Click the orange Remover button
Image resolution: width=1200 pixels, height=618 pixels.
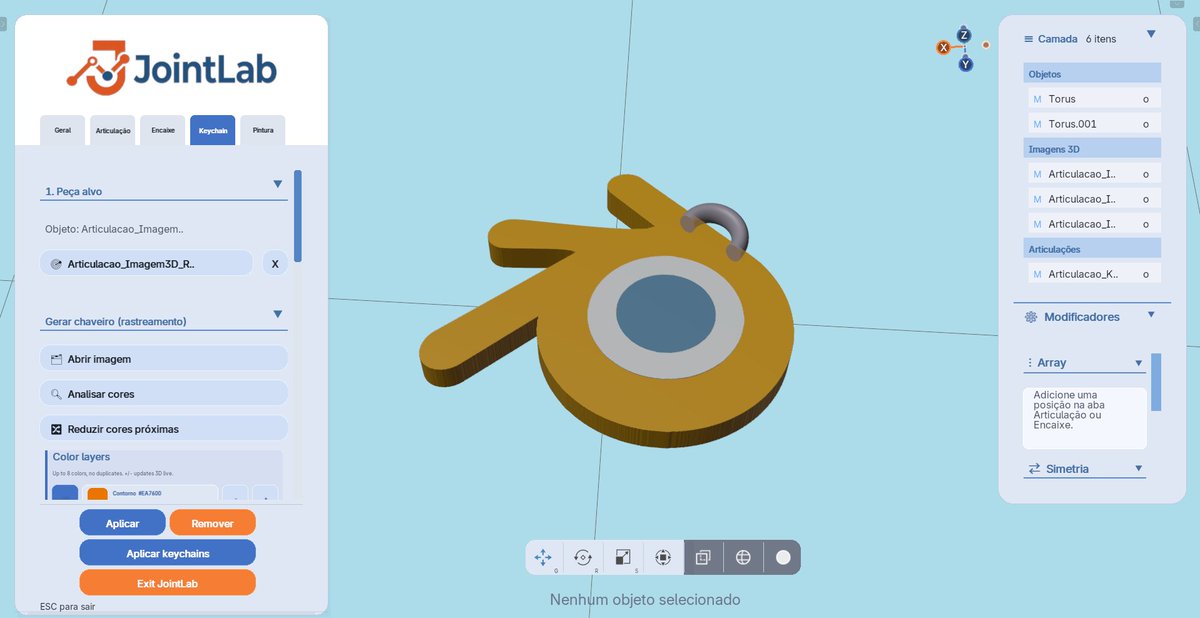(x=213, y=523)
